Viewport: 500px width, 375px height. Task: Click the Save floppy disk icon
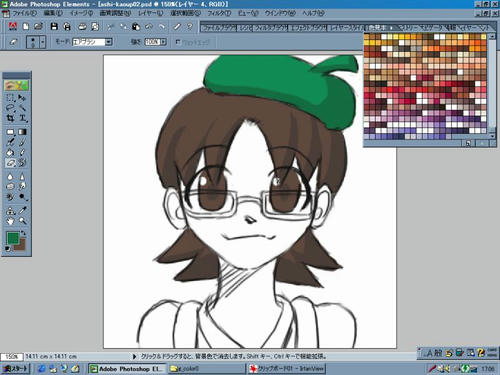coord(54,26)
